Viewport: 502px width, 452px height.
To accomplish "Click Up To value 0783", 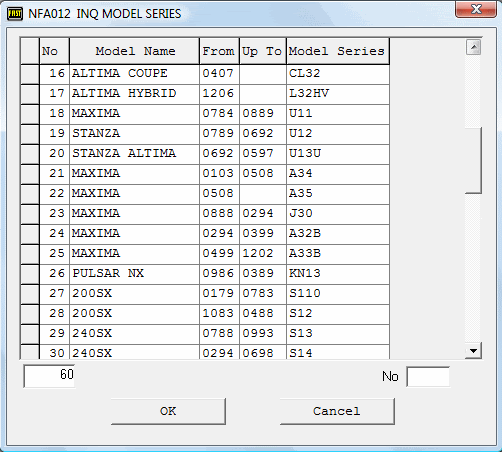I will pos(263,294).
